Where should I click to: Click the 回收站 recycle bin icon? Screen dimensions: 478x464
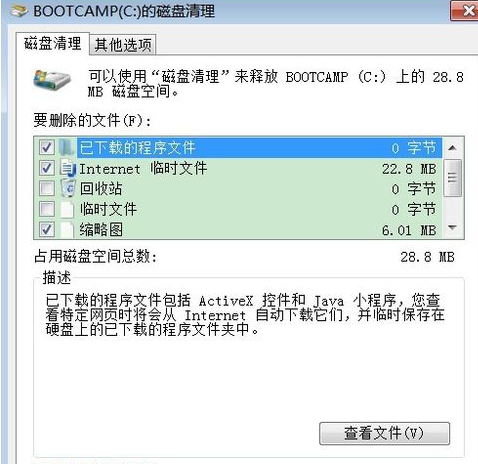click(x=68, y=188)
